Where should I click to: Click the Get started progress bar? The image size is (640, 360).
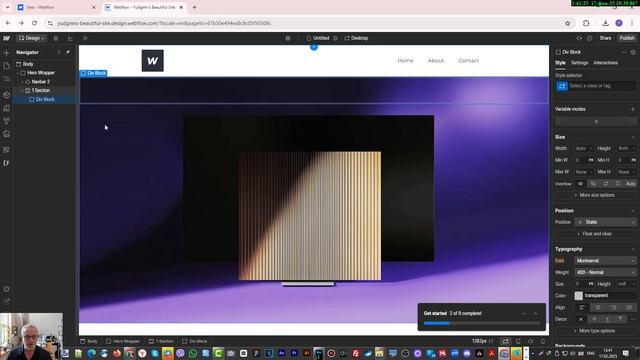click(x=482, y=323)
